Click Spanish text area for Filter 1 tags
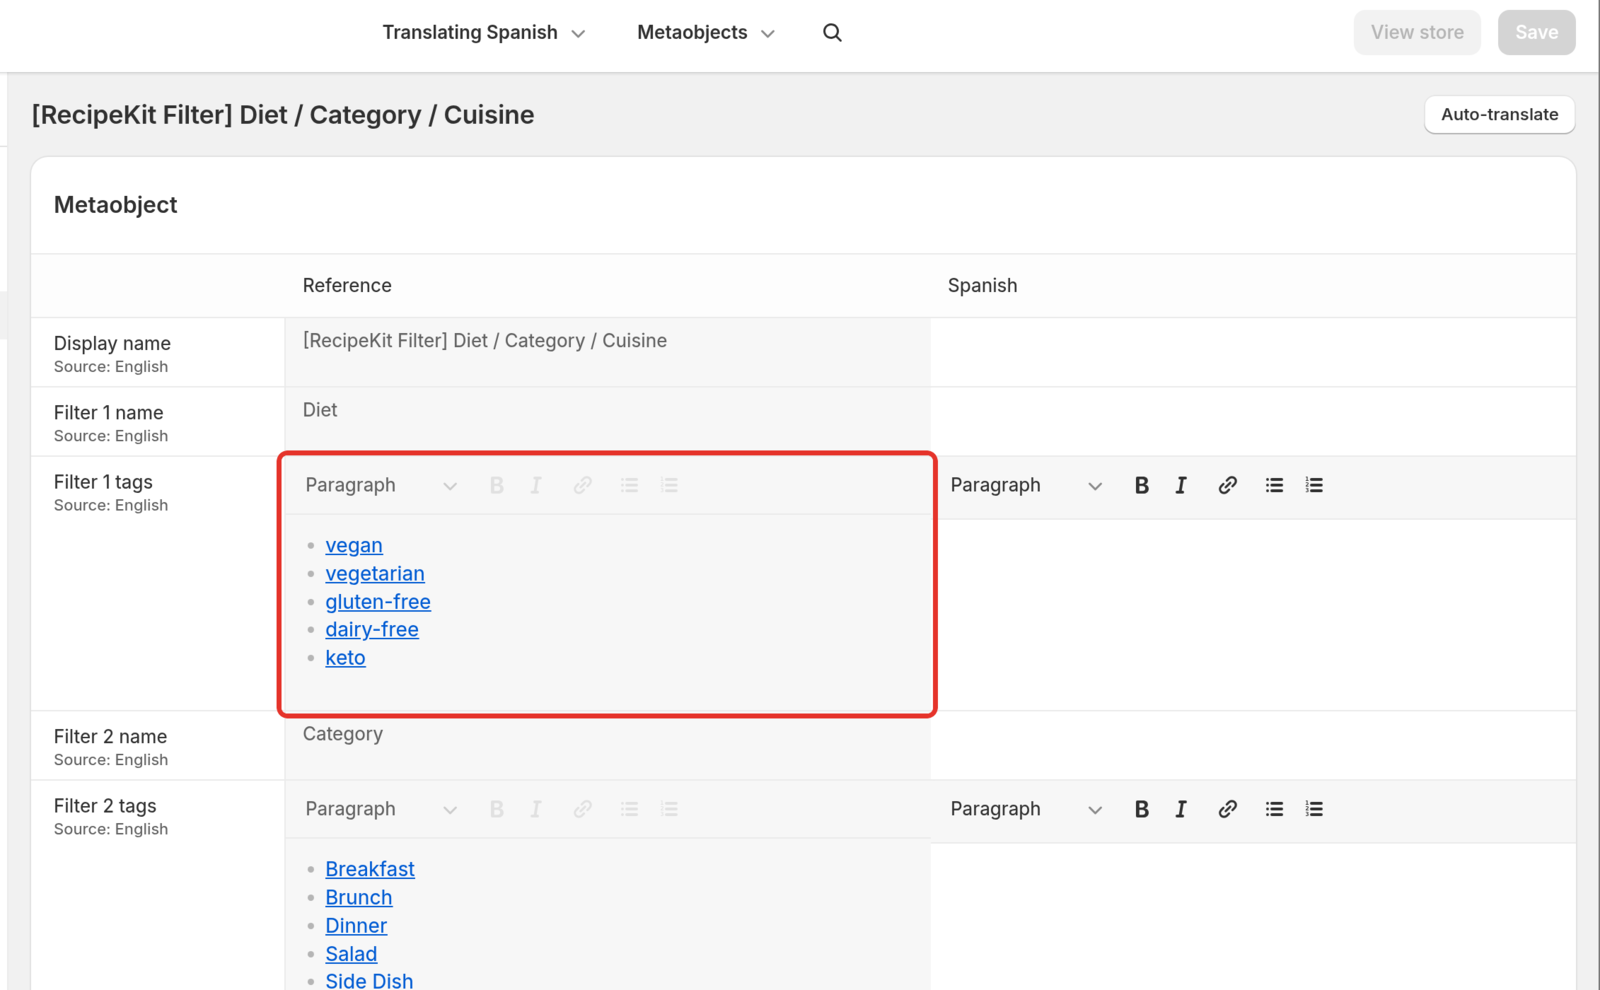 coord(1253,614)
